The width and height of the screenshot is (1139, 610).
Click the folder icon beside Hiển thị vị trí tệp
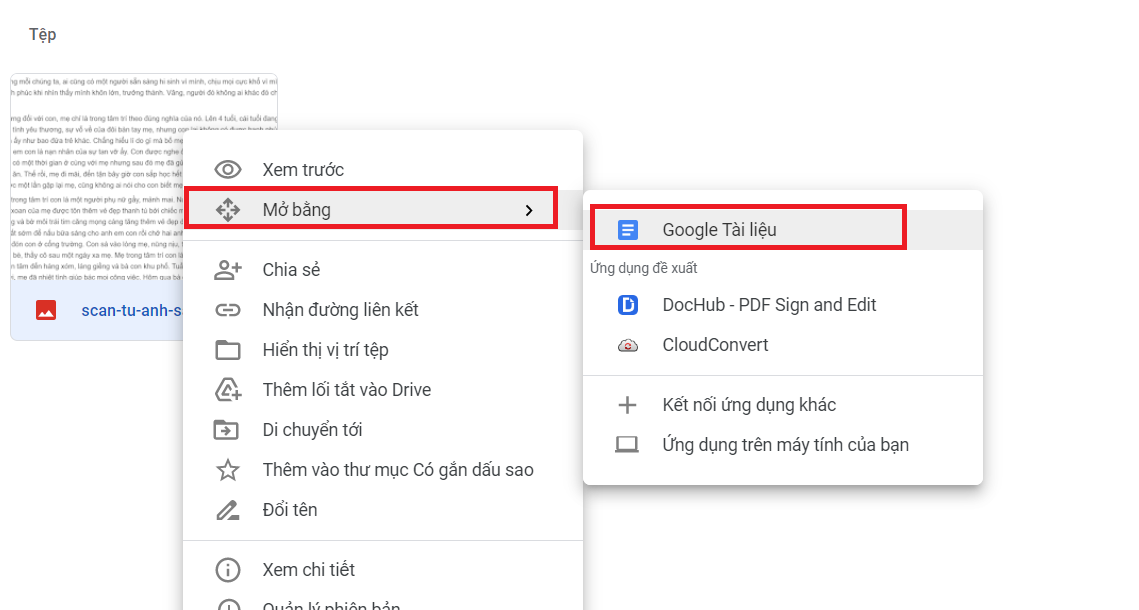tap(228, 350)
